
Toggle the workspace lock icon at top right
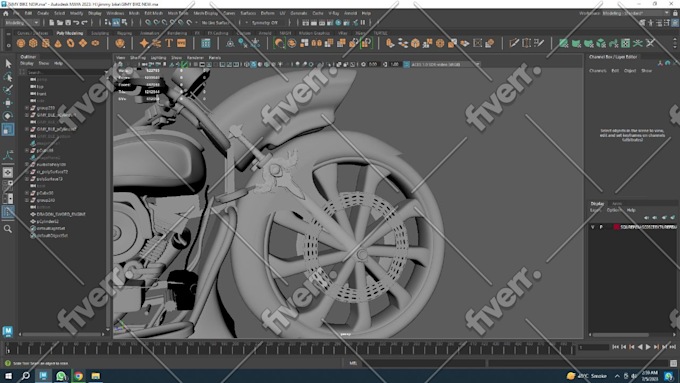point(675,13)
